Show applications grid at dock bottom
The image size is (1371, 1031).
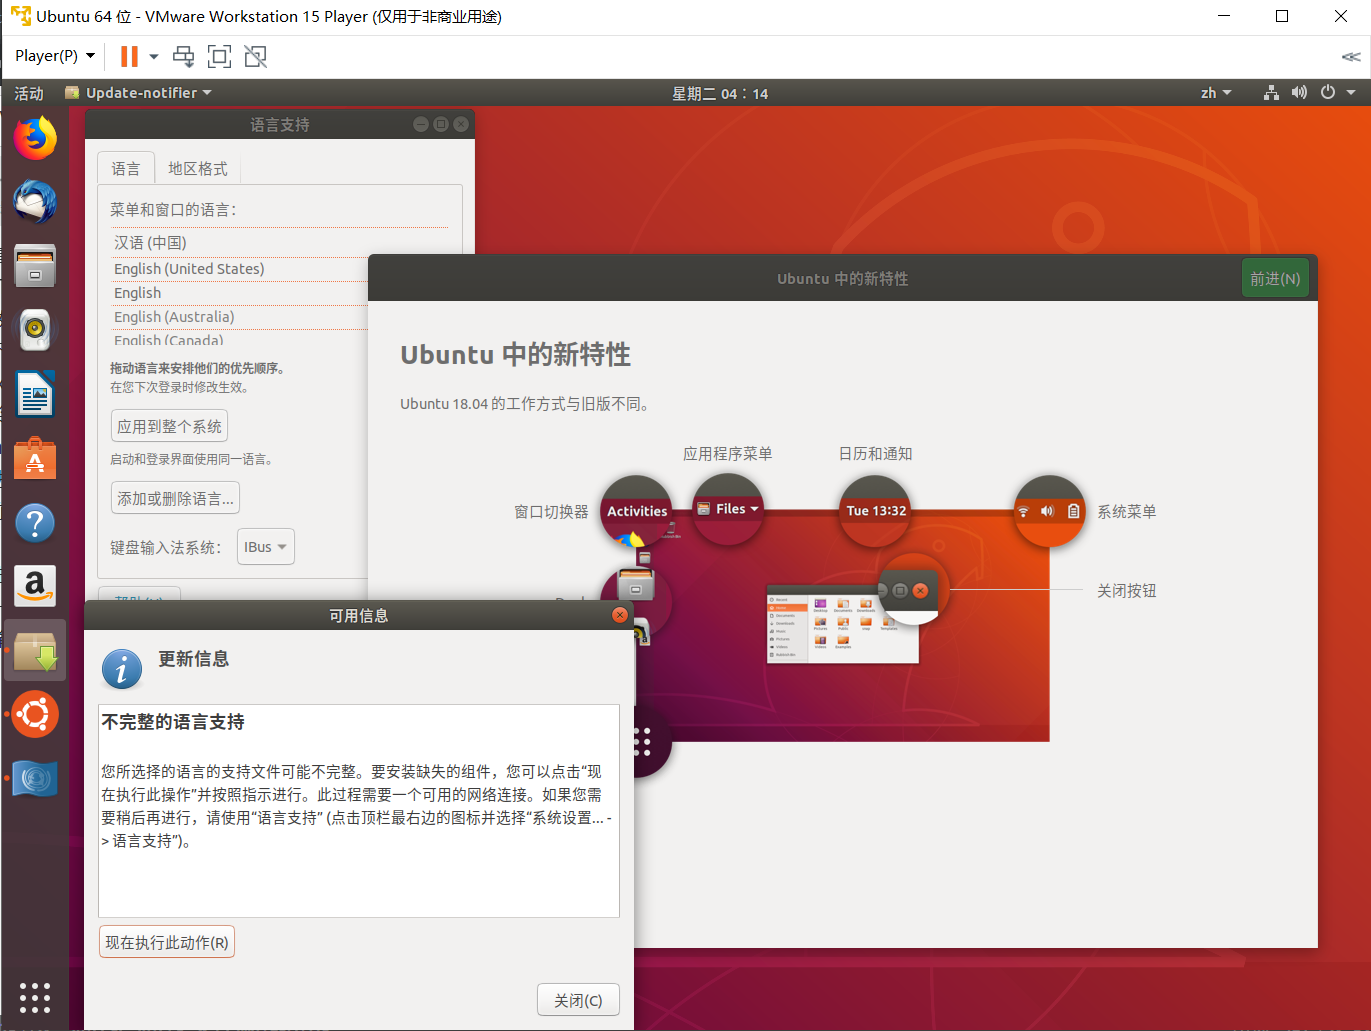(x=35, y=997)
